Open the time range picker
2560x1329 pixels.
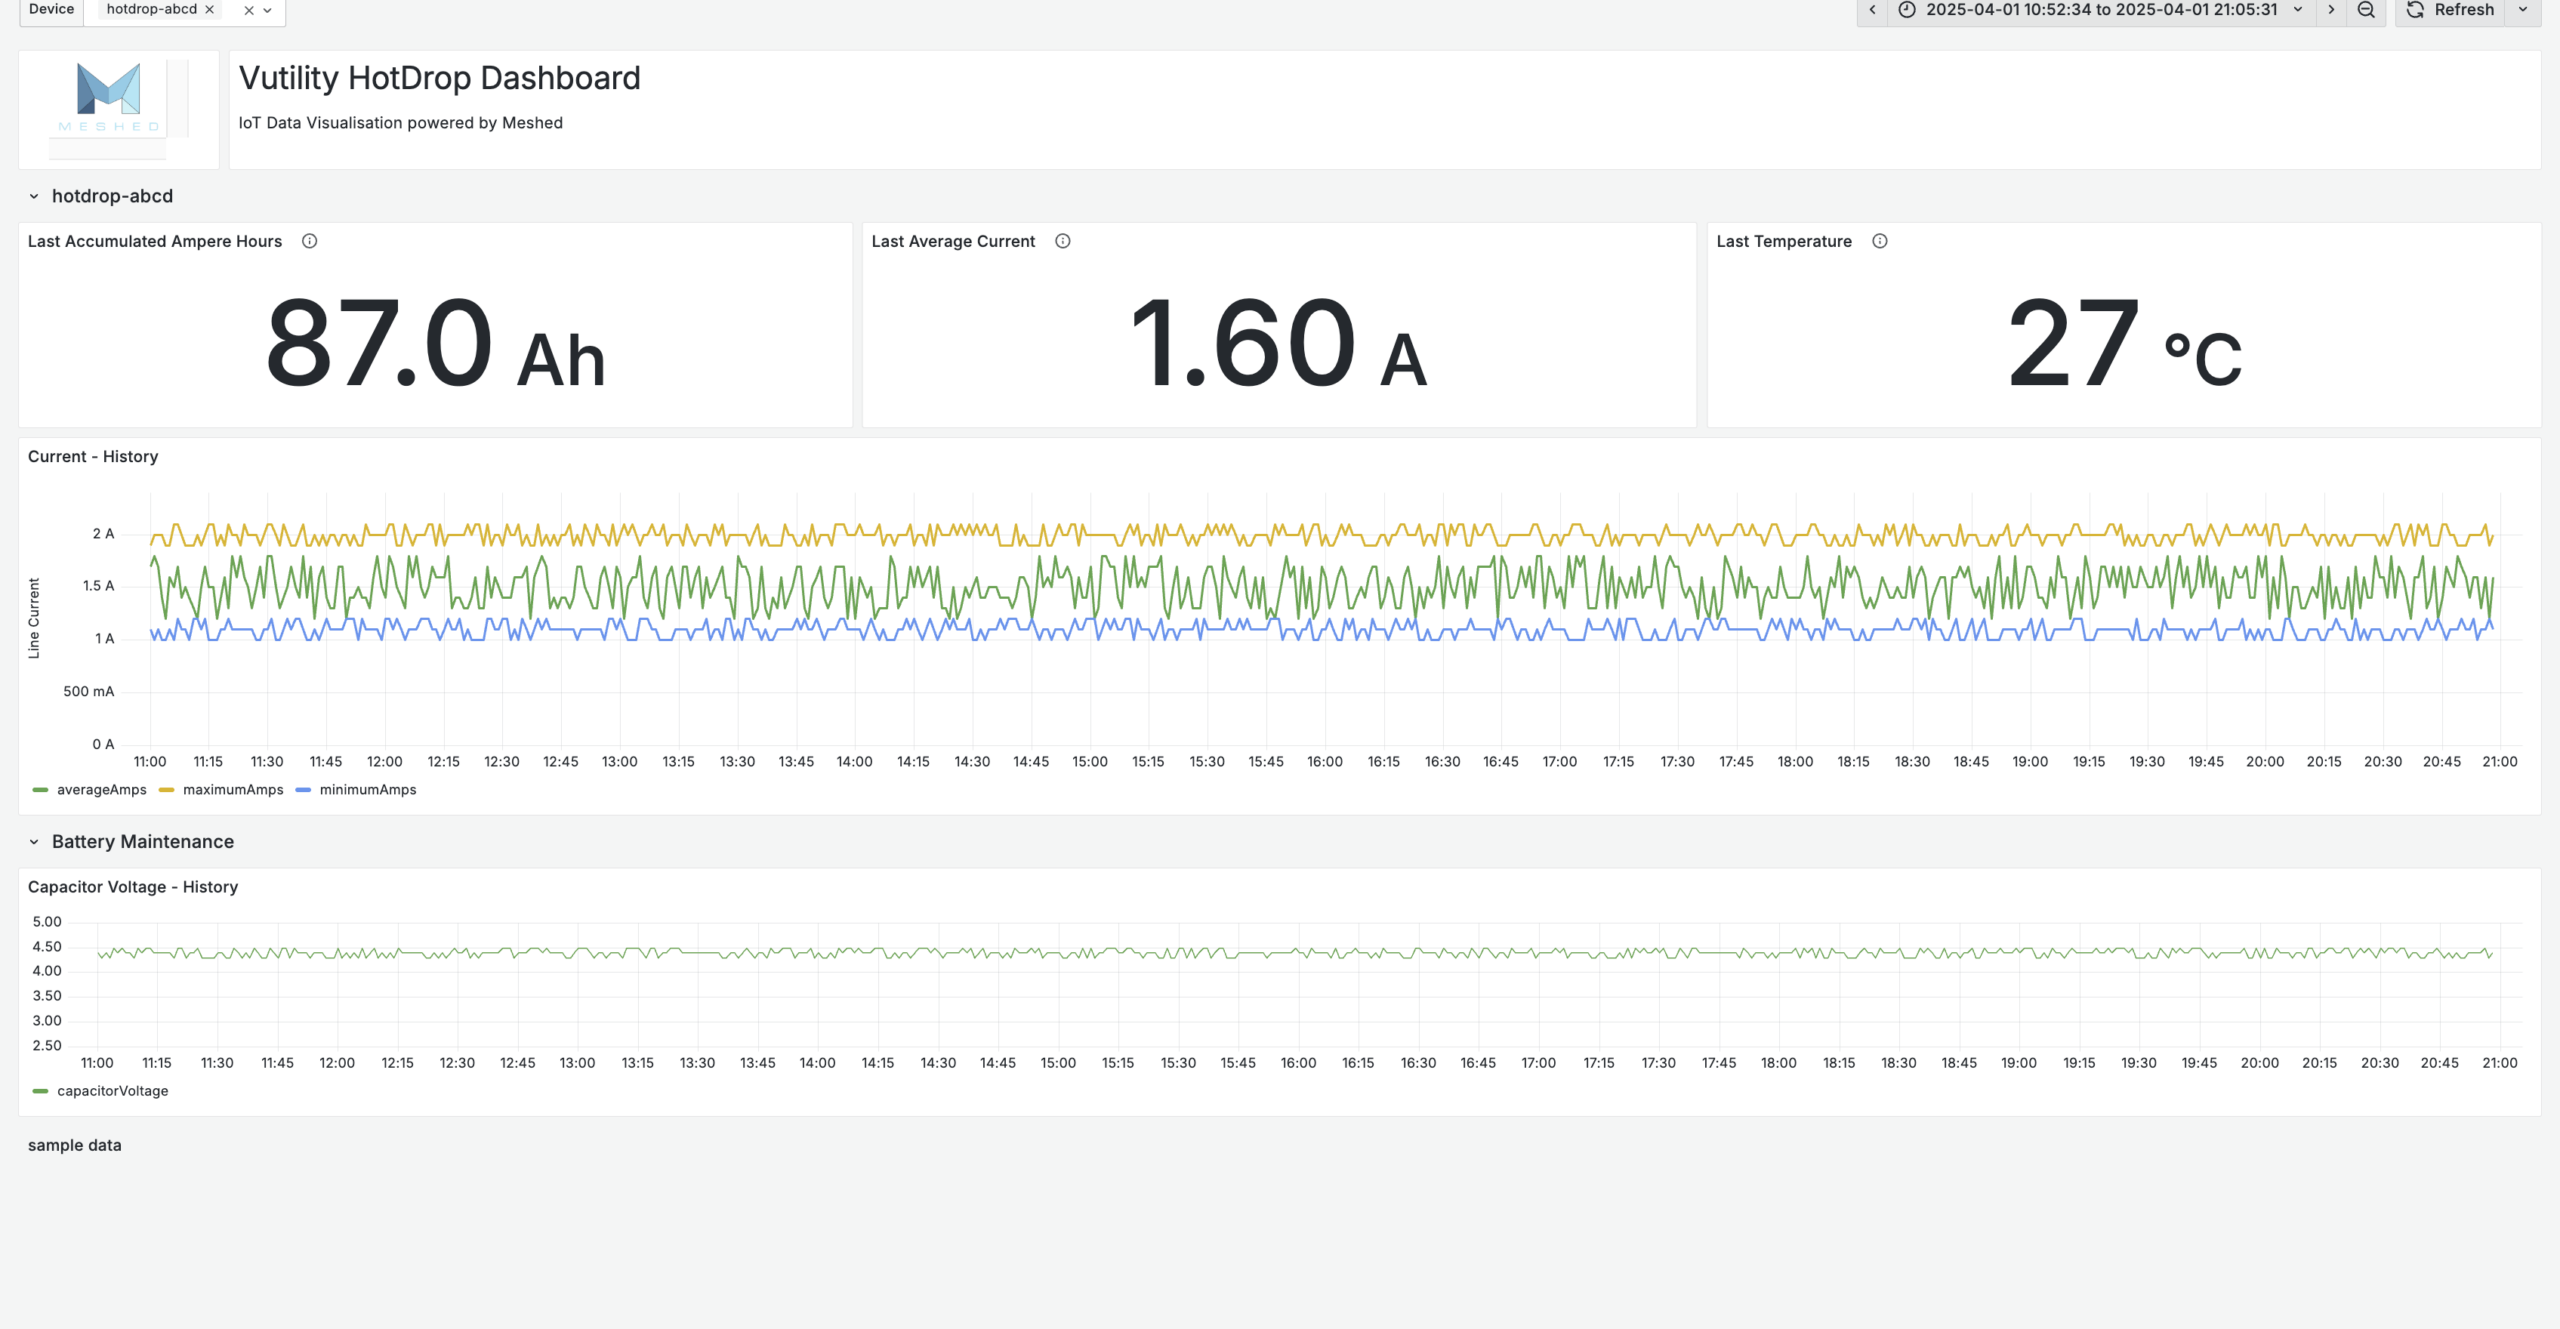(2101, 9)
